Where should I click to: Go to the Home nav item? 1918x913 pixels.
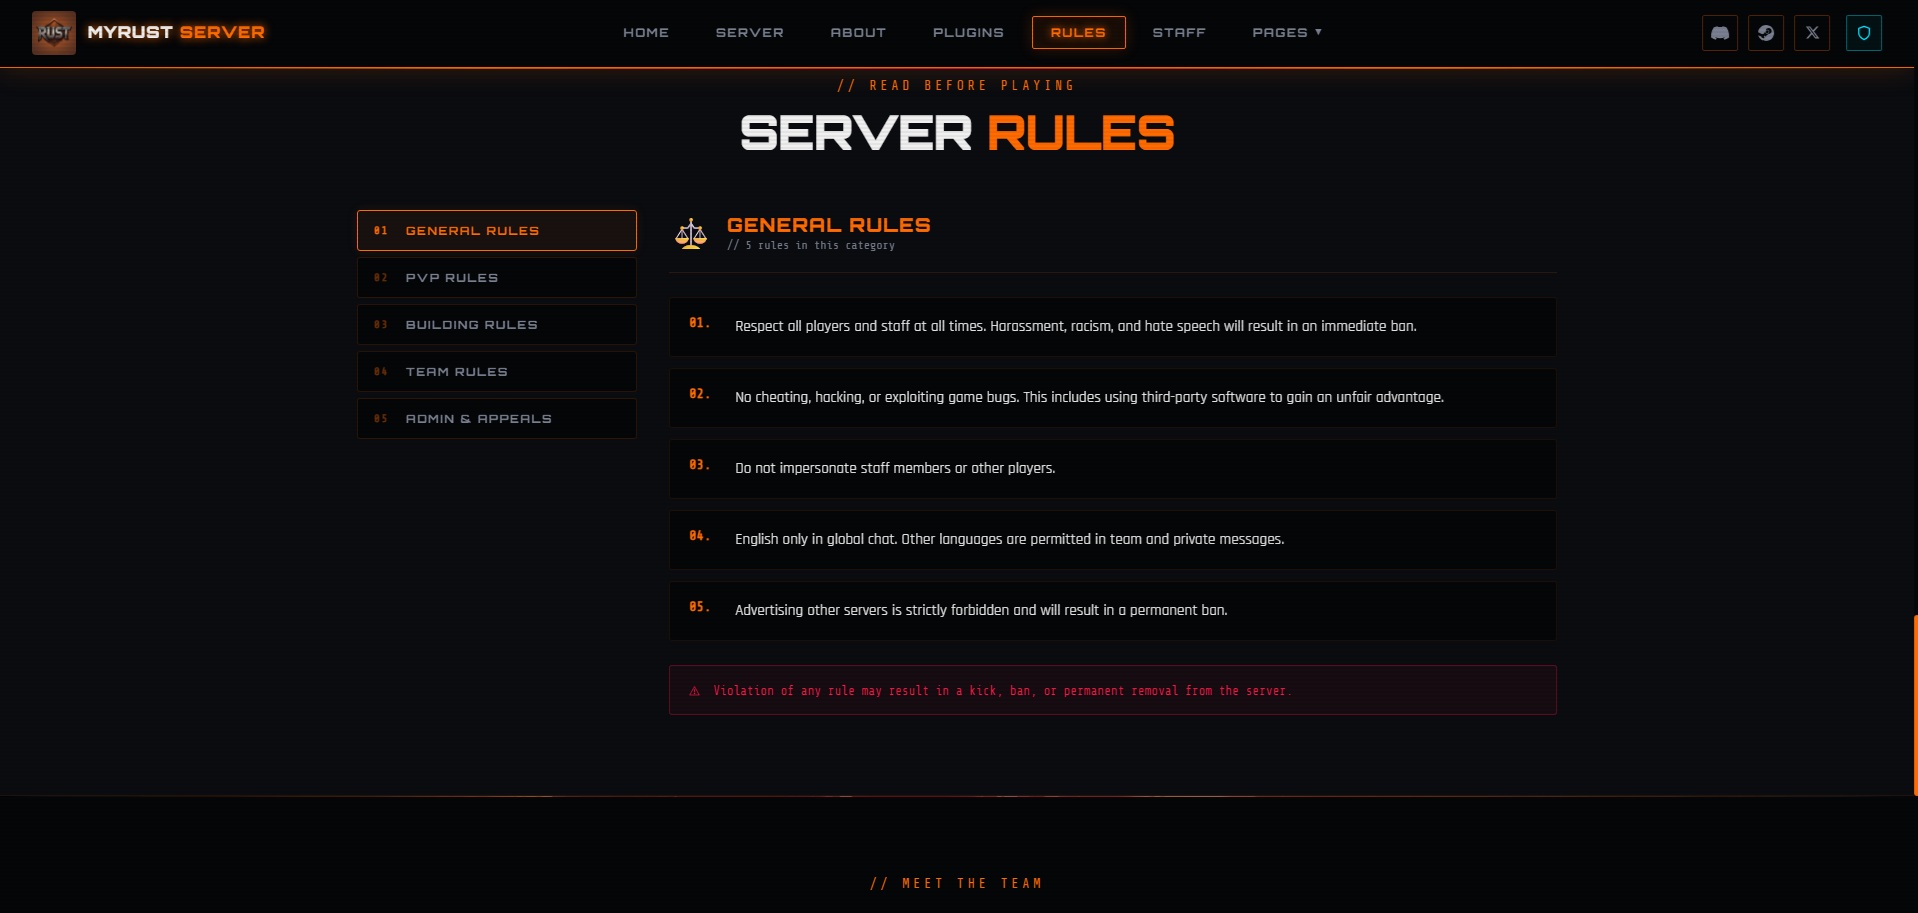tap(646, 33)
